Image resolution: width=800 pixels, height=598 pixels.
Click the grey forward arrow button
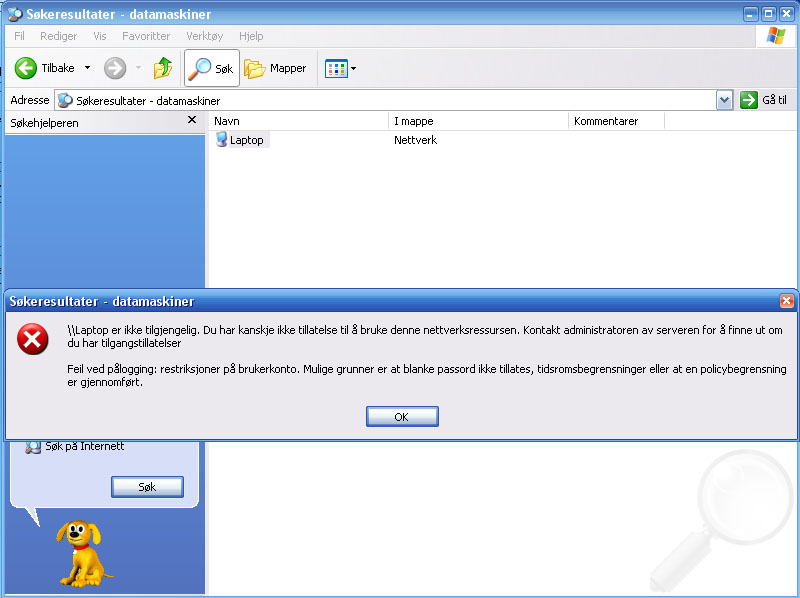pyautogui.click(x=115, y=68)
